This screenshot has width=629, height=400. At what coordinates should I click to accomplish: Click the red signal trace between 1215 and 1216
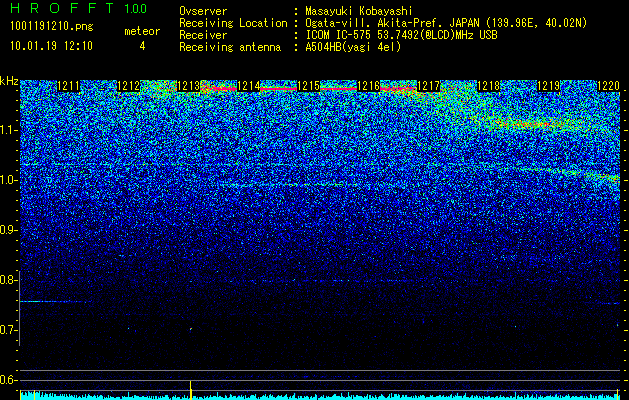coord(338,88)
